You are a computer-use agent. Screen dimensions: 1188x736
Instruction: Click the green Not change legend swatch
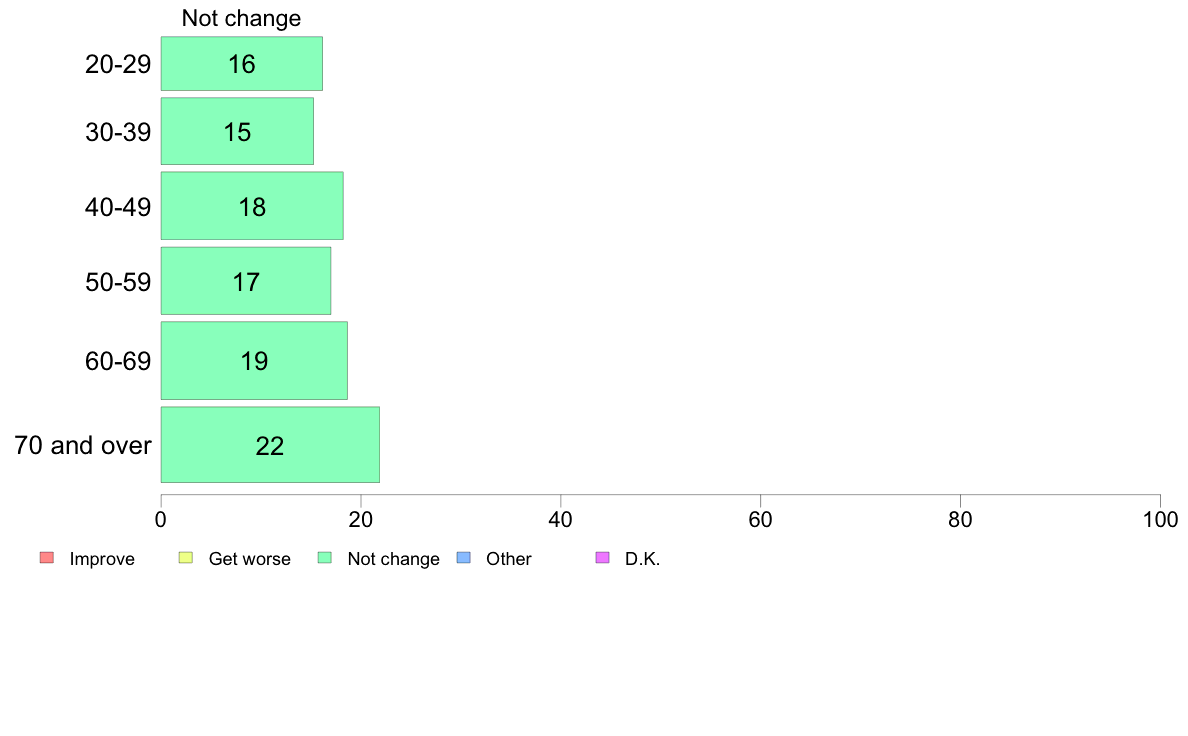pos(325,558)
